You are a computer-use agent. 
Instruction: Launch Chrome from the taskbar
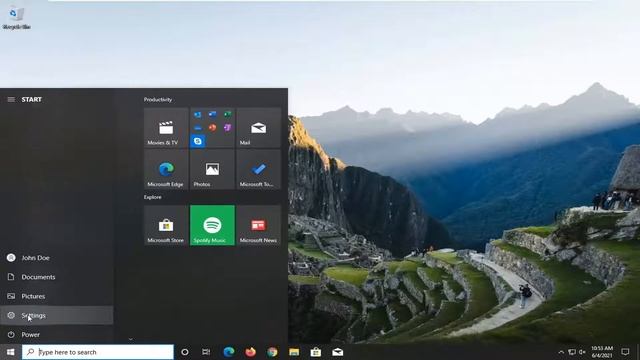[x=272, y=352]
